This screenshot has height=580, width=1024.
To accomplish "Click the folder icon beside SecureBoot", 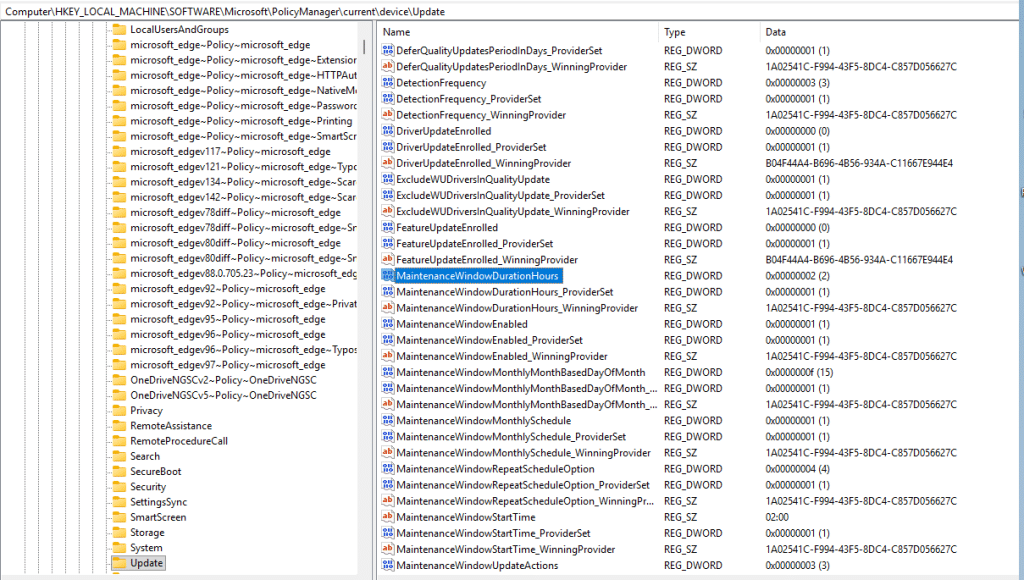I will (x=119, y=471).
